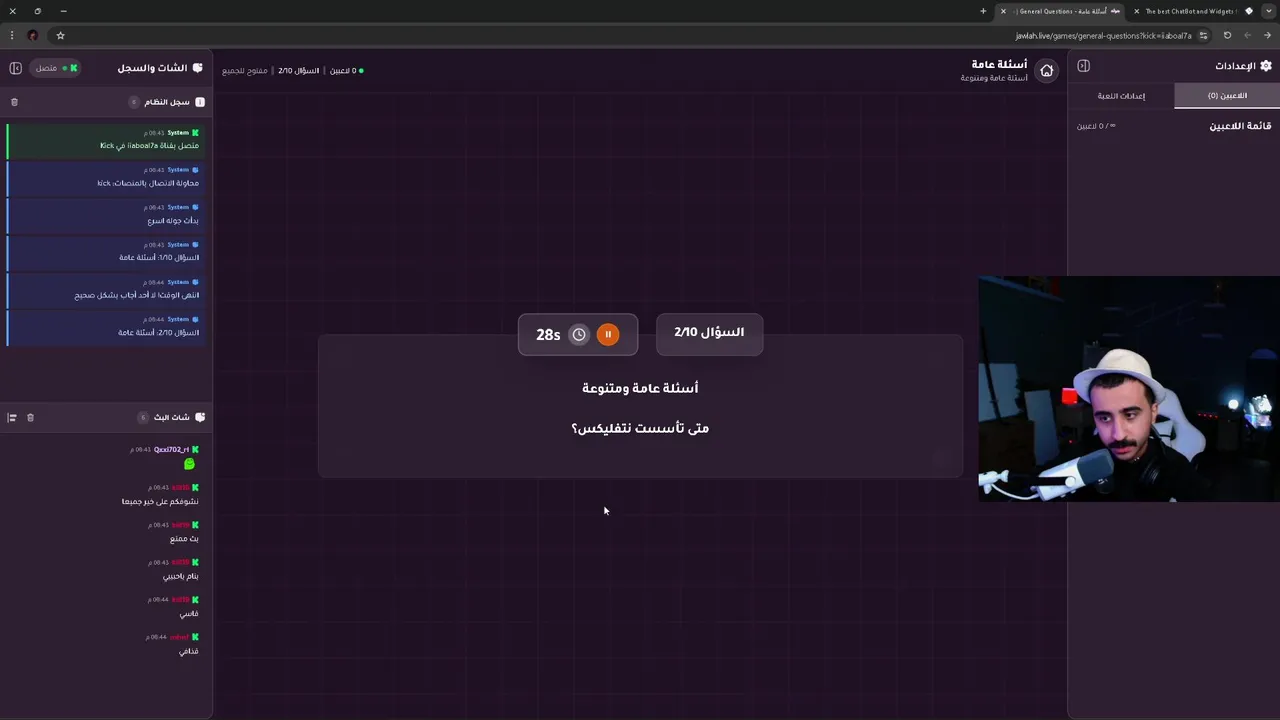Click the clock icon beside 28s
Screen dimensions: 1280x720
[579, 334]
